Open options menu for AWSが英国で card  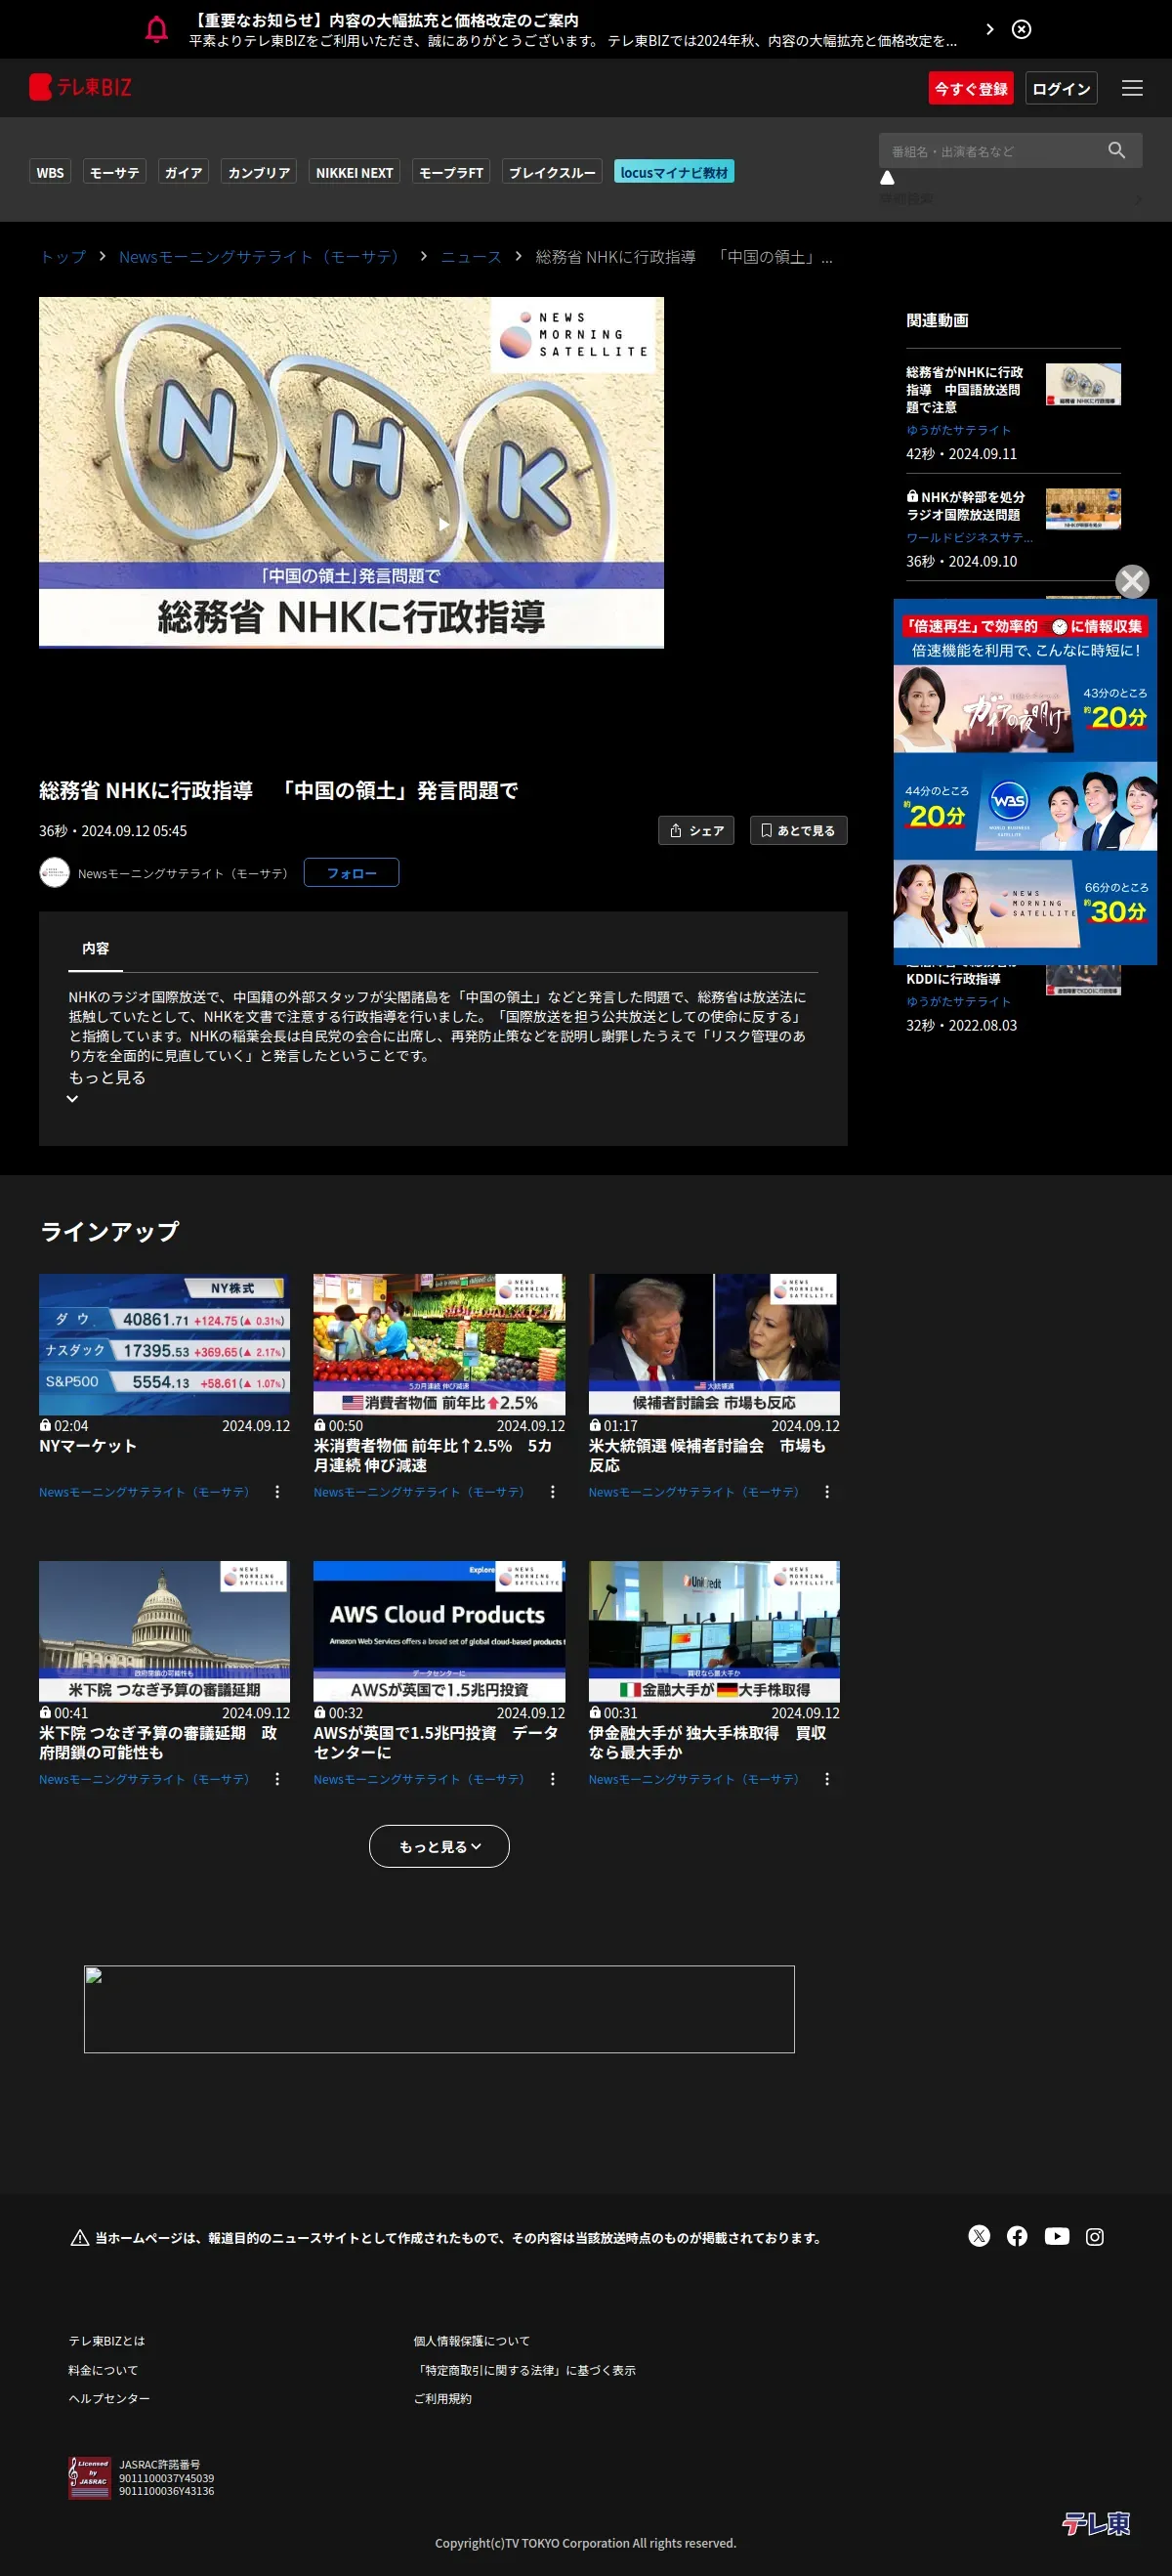click(552, 1778)
